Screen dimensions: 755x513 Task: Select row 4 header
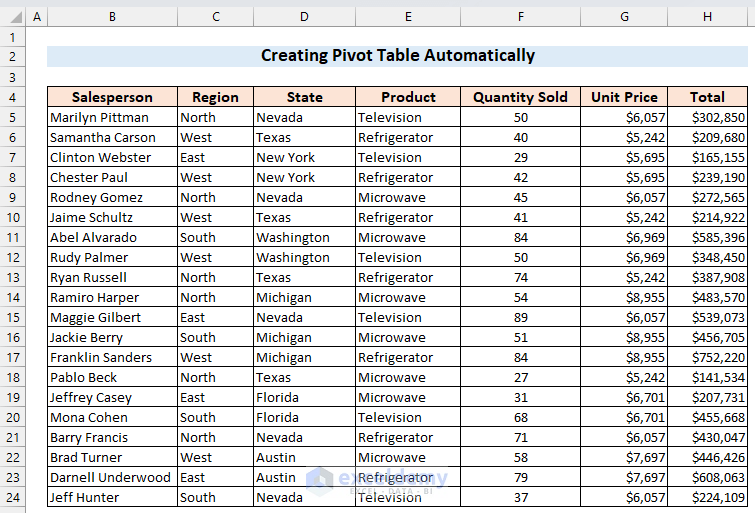[x=13, y=97]
